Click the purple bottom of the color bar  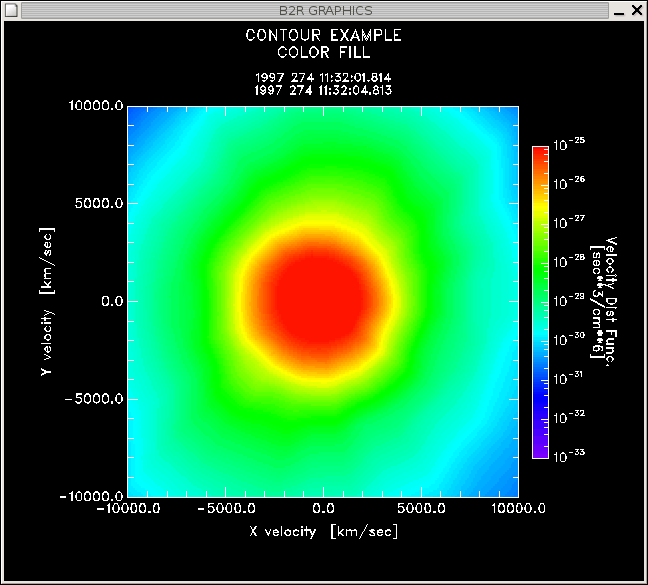540,450
